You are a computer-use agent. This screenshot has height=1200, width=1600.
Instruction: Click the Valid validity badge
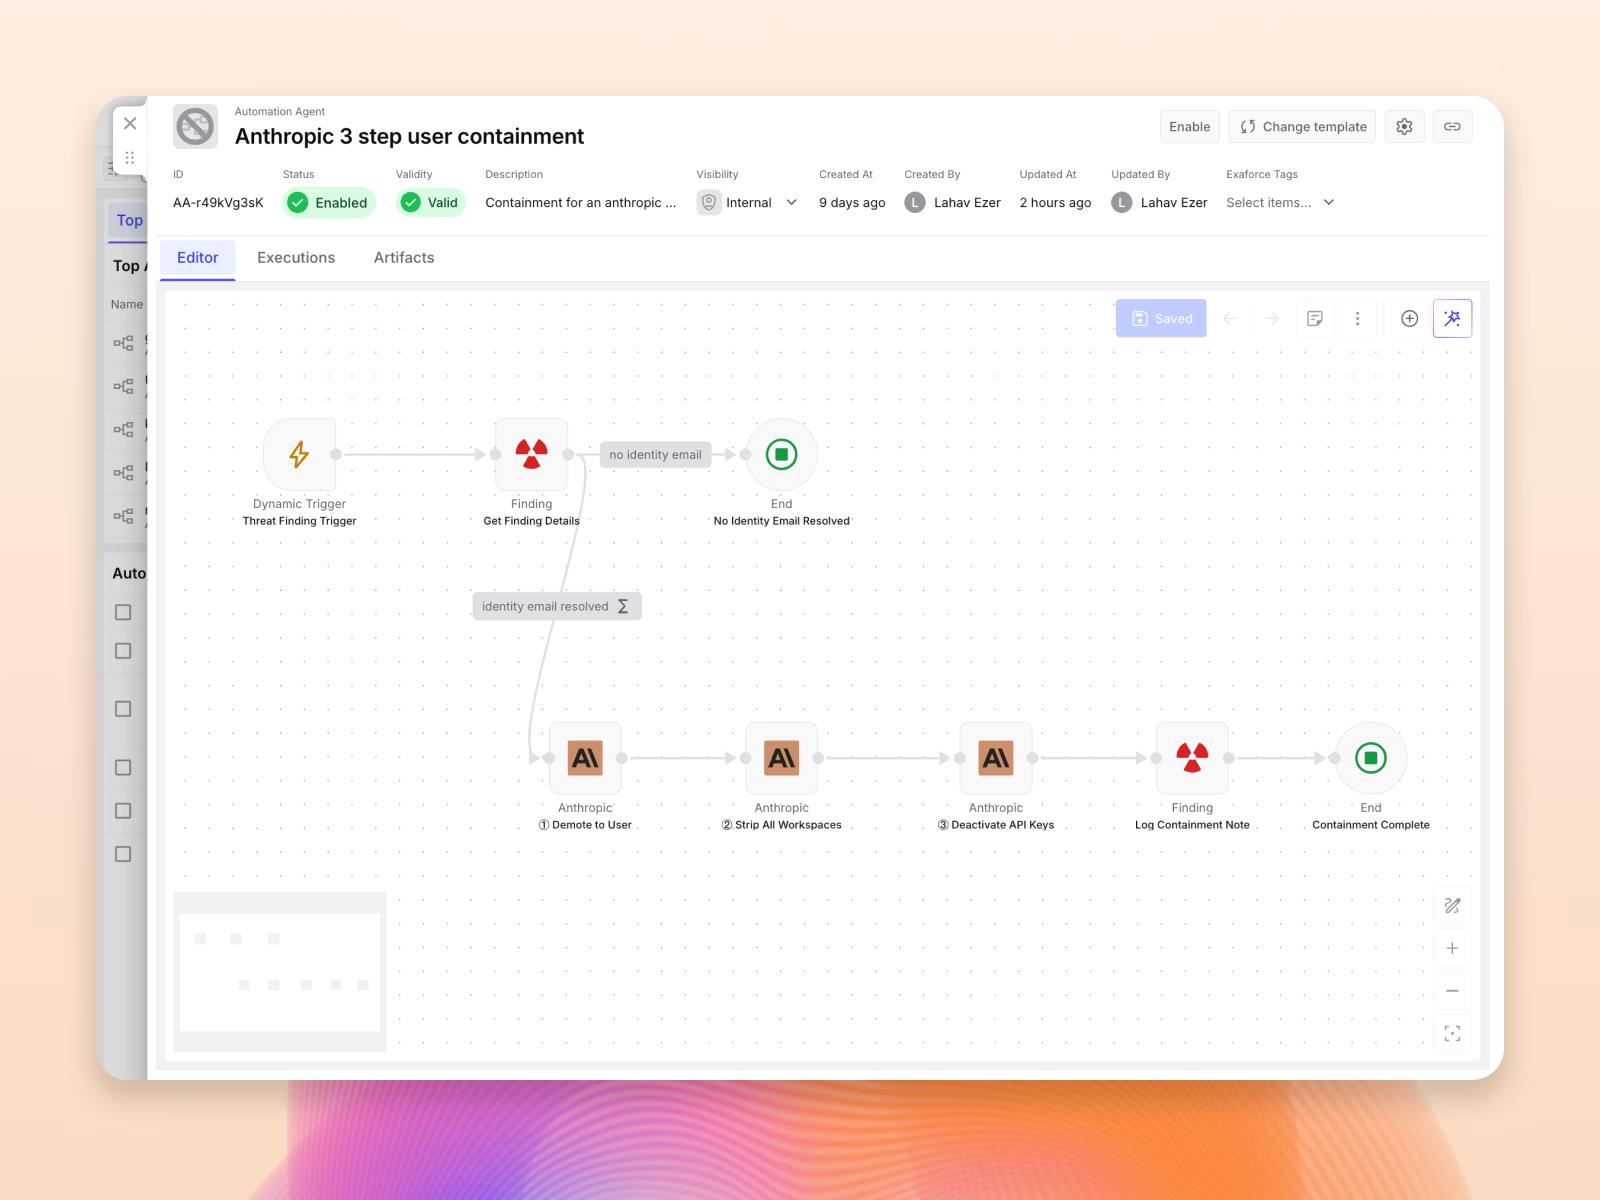[431, 203]
